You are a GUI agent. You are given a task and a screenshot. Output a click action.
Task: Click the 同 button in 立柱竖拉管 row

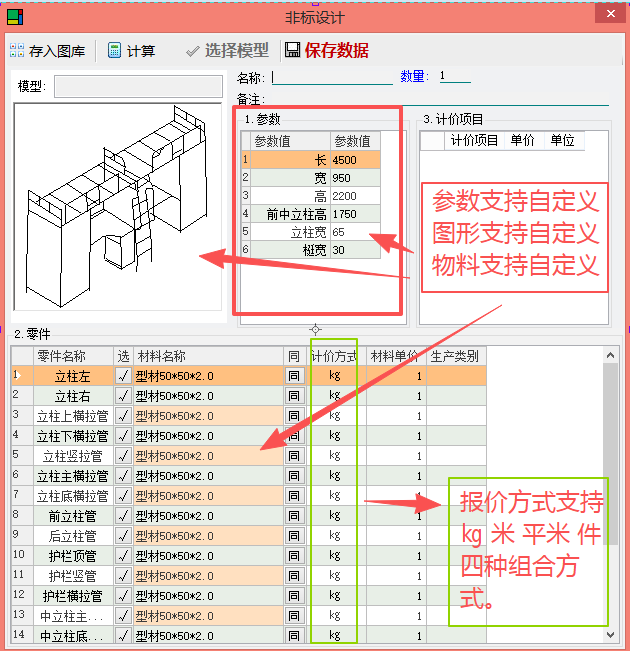294,456
